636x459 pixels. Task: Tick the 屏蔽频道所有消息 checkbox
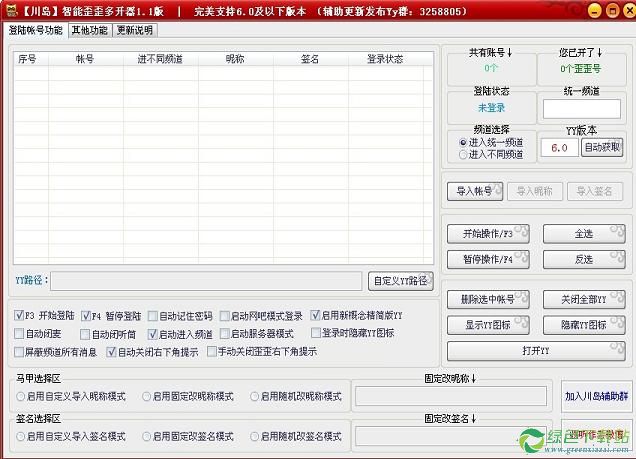[x=20, y=352]
